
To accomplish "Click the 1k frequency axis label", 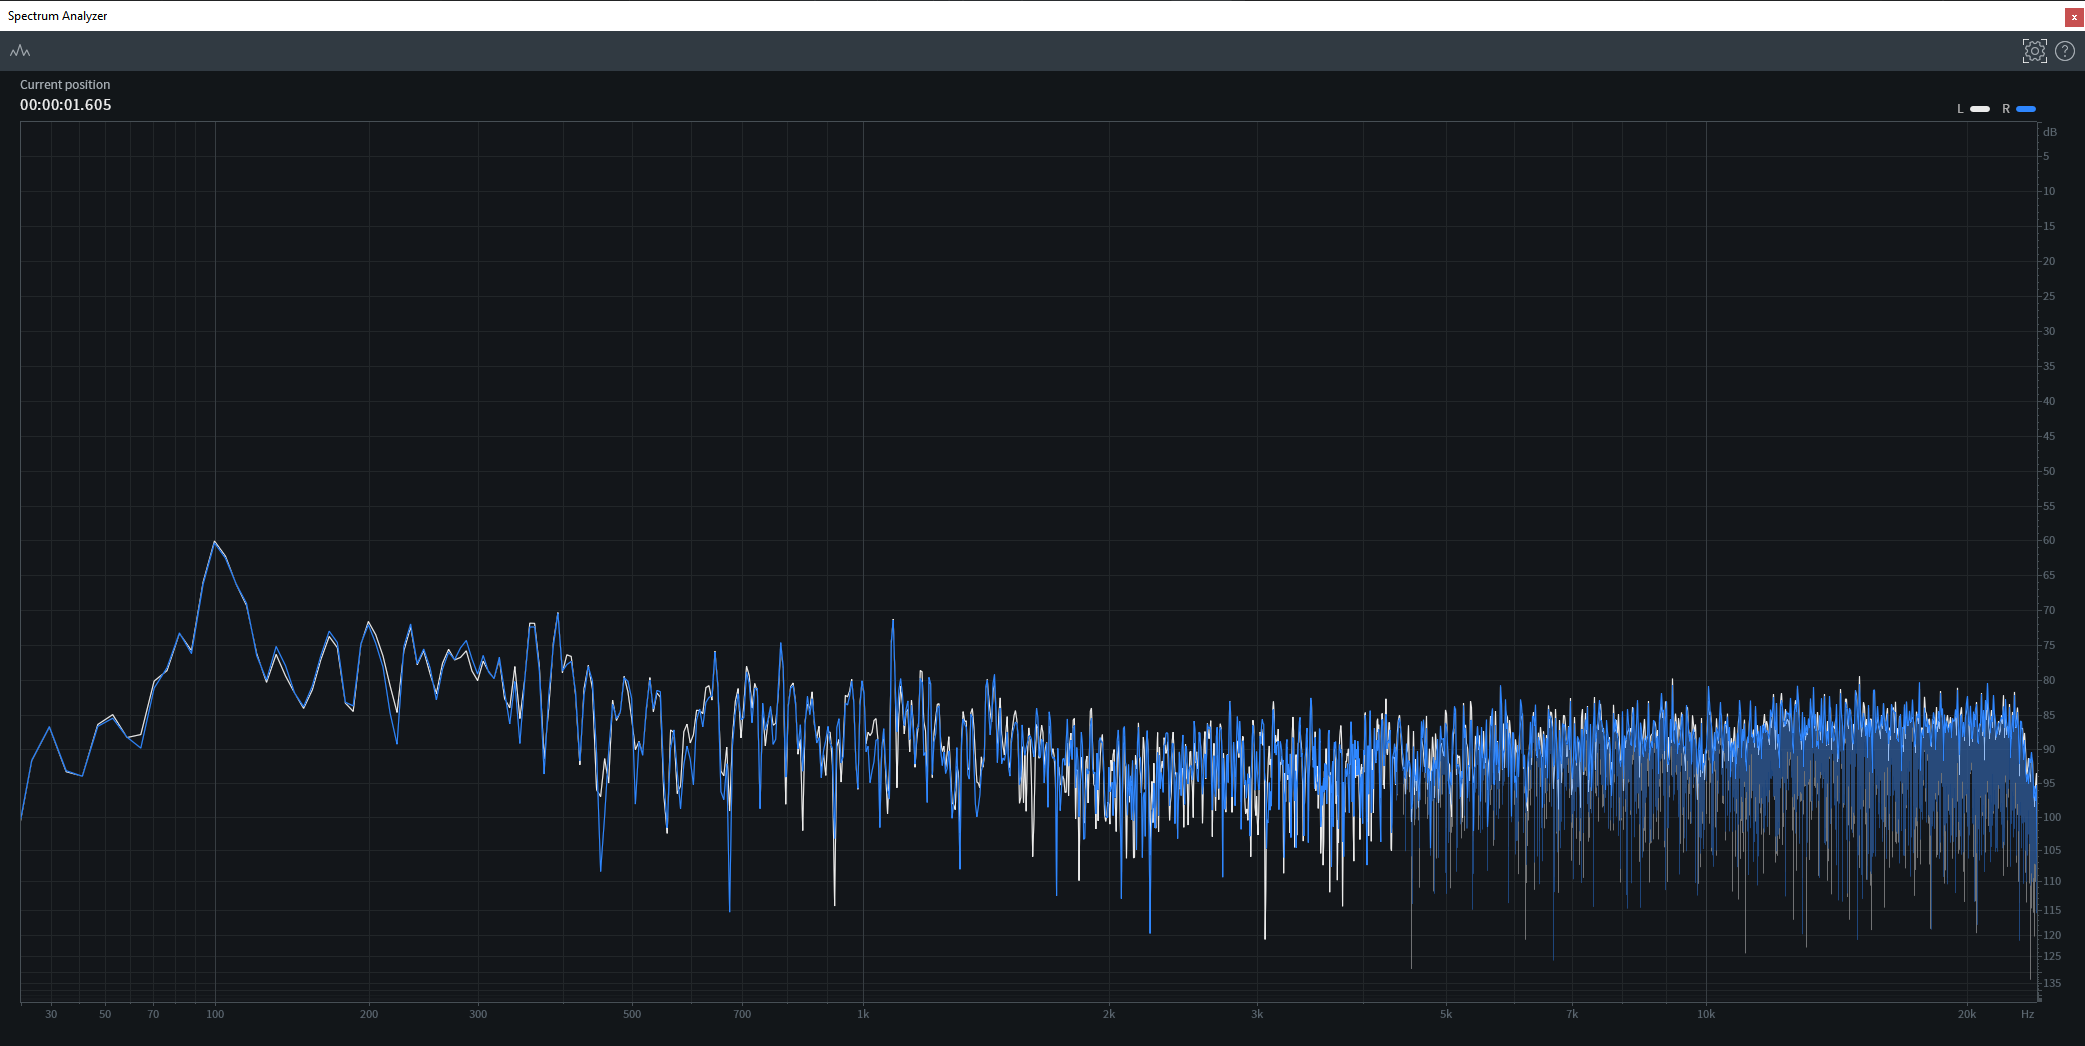I will coord(863,1014).
